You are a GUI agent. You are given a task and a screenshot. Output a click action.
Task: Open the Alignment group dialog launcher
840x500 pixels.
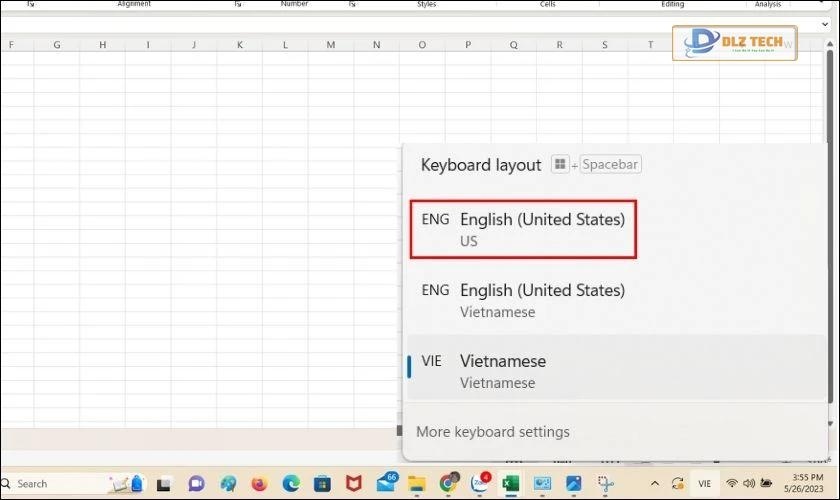(238, 4)
